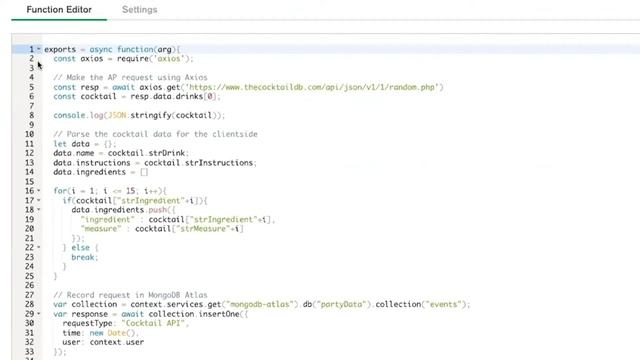The height and width of the screenshot is (360, 640).
Task: Click line number 28 in the gutter
Action: (29, 304)
